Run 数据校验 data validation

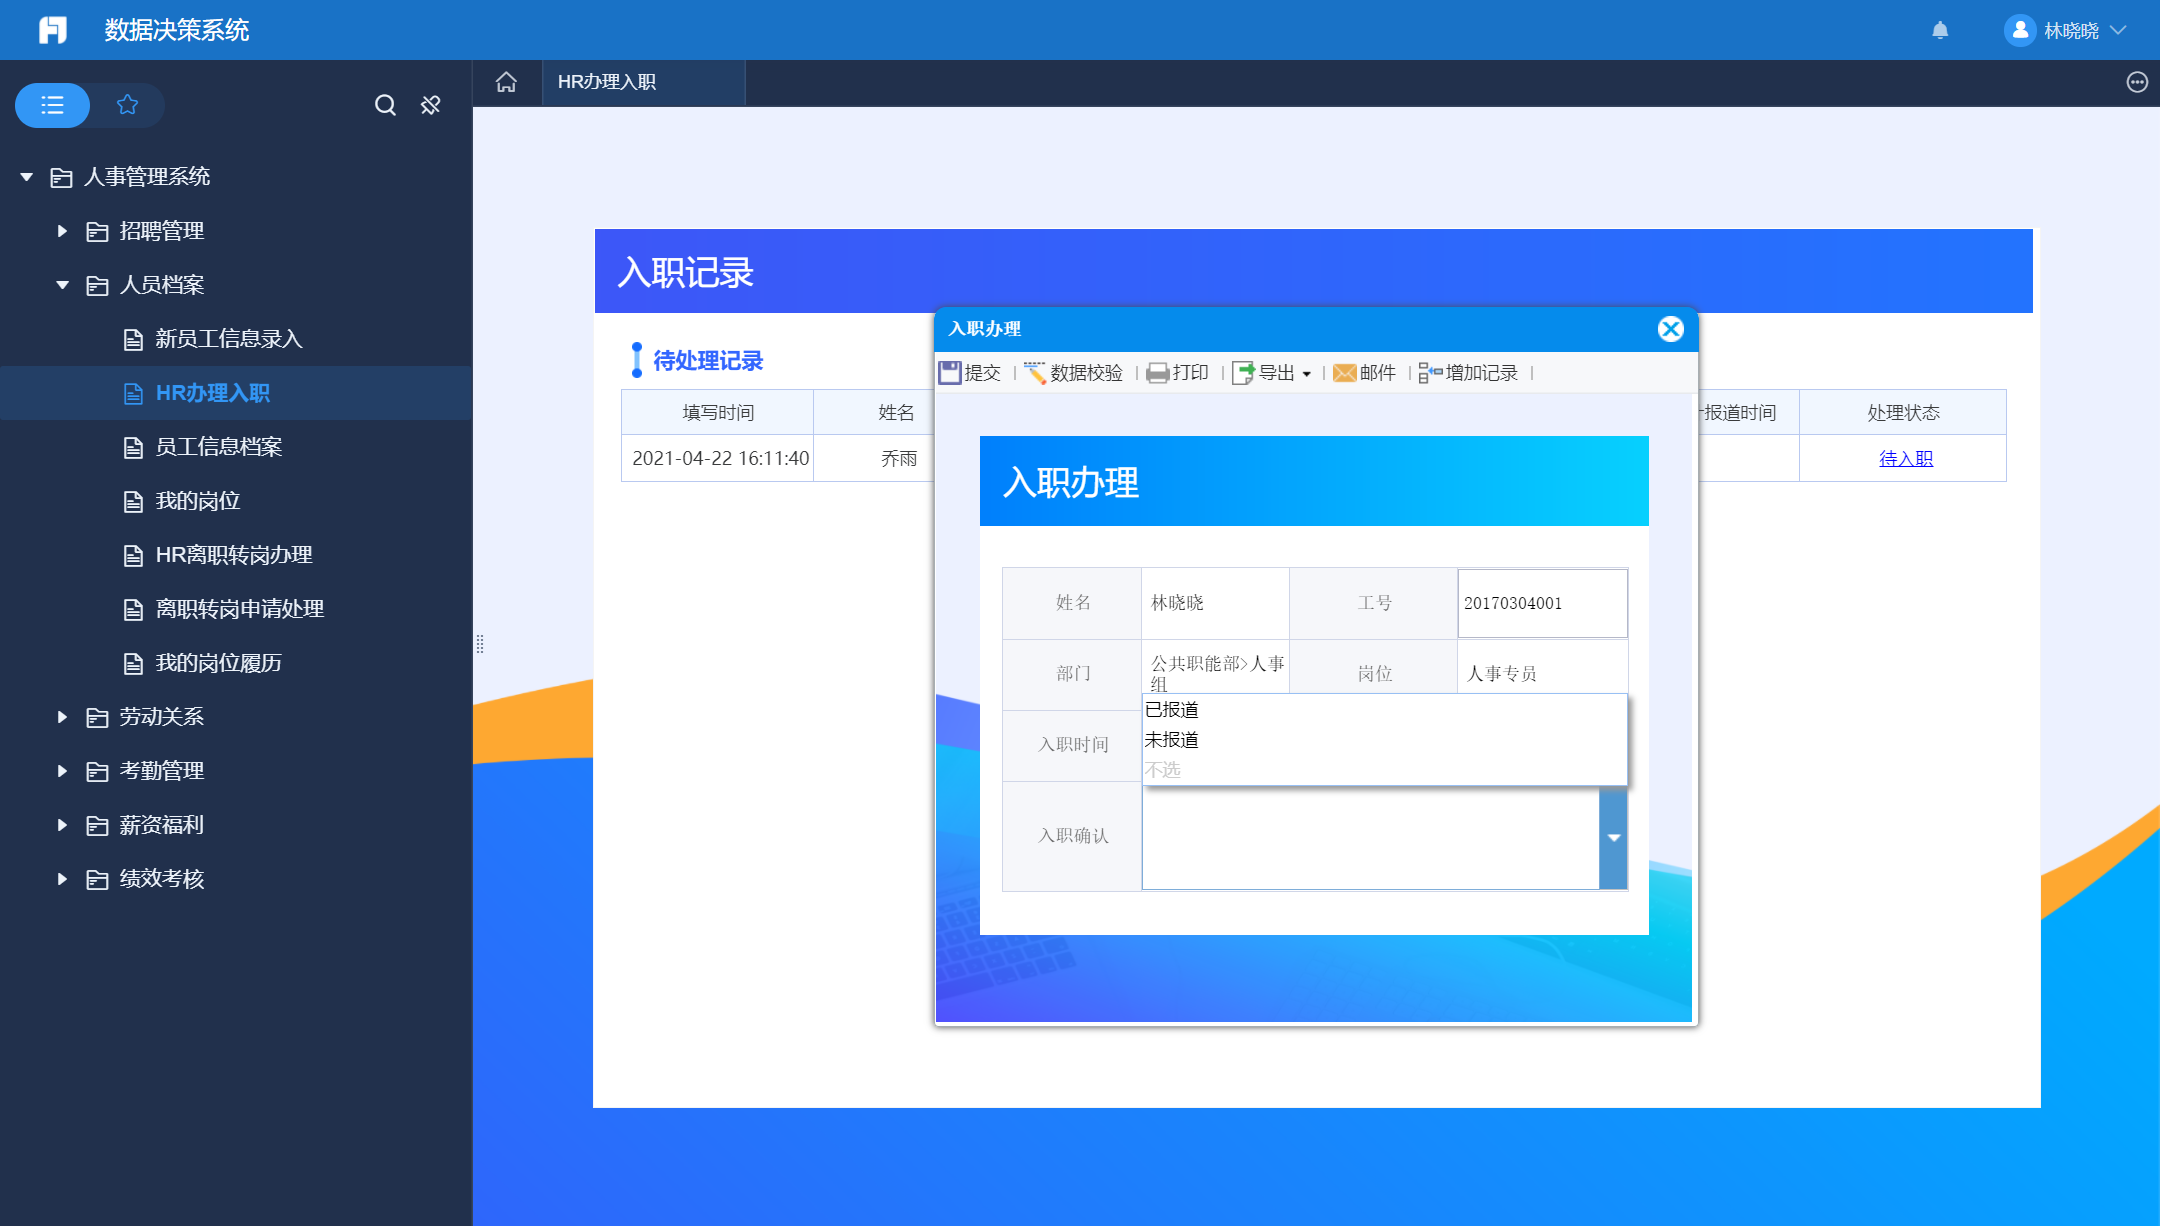(1074, 373)
